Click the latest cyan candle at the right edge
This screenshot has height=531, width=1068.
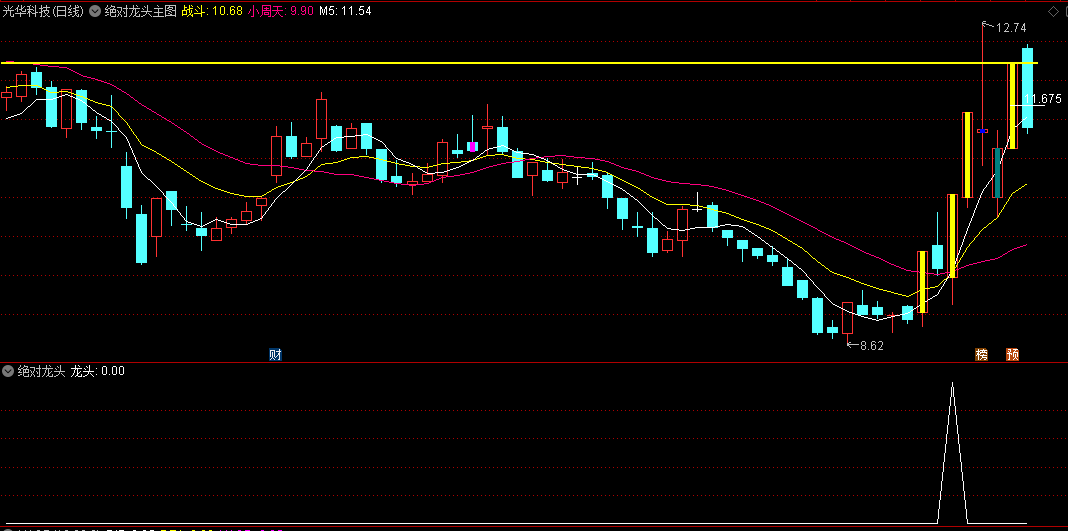(x=1027, y=88)
